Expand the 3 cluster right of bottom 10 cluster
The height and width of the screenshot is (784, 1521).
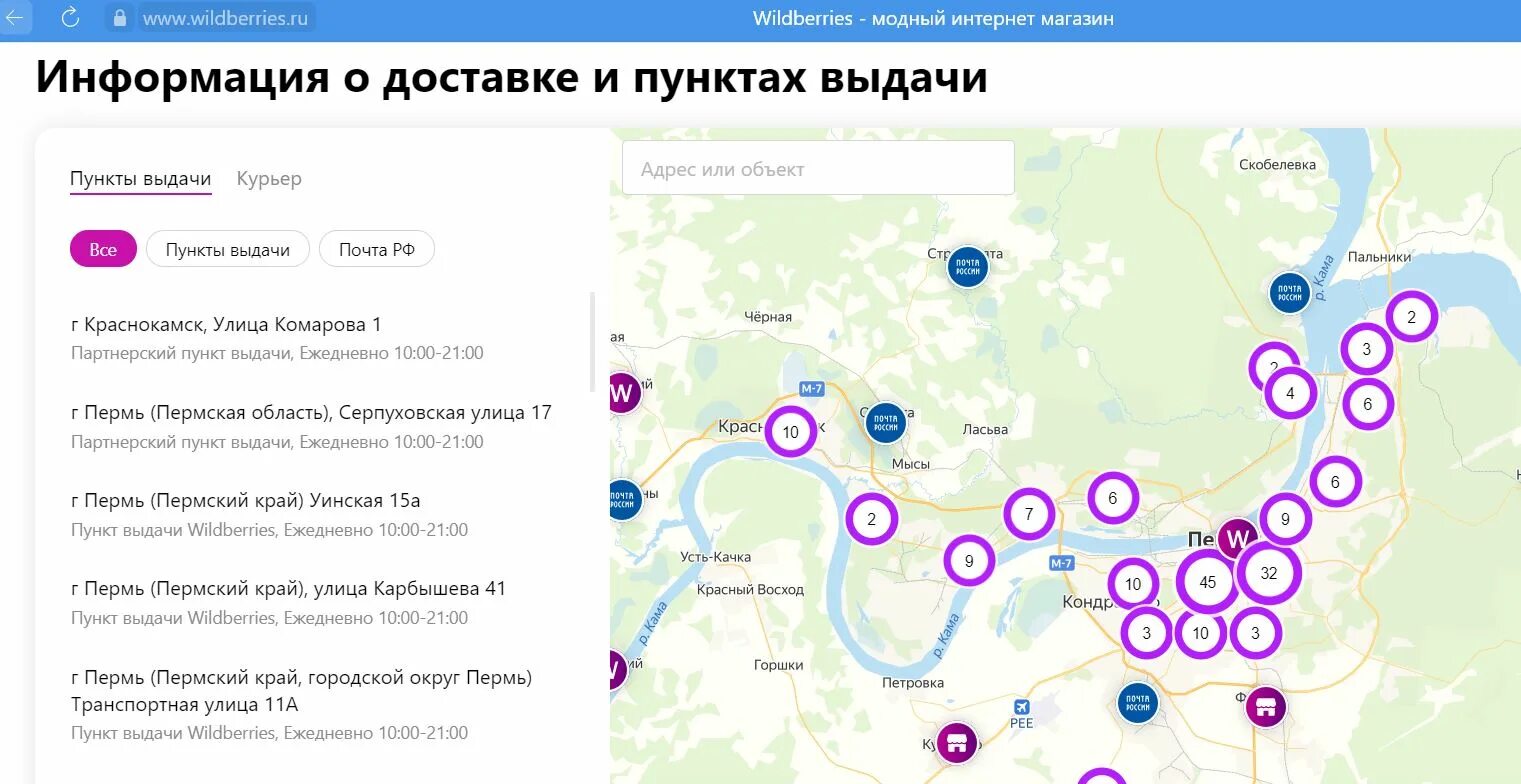(1255, 632)
